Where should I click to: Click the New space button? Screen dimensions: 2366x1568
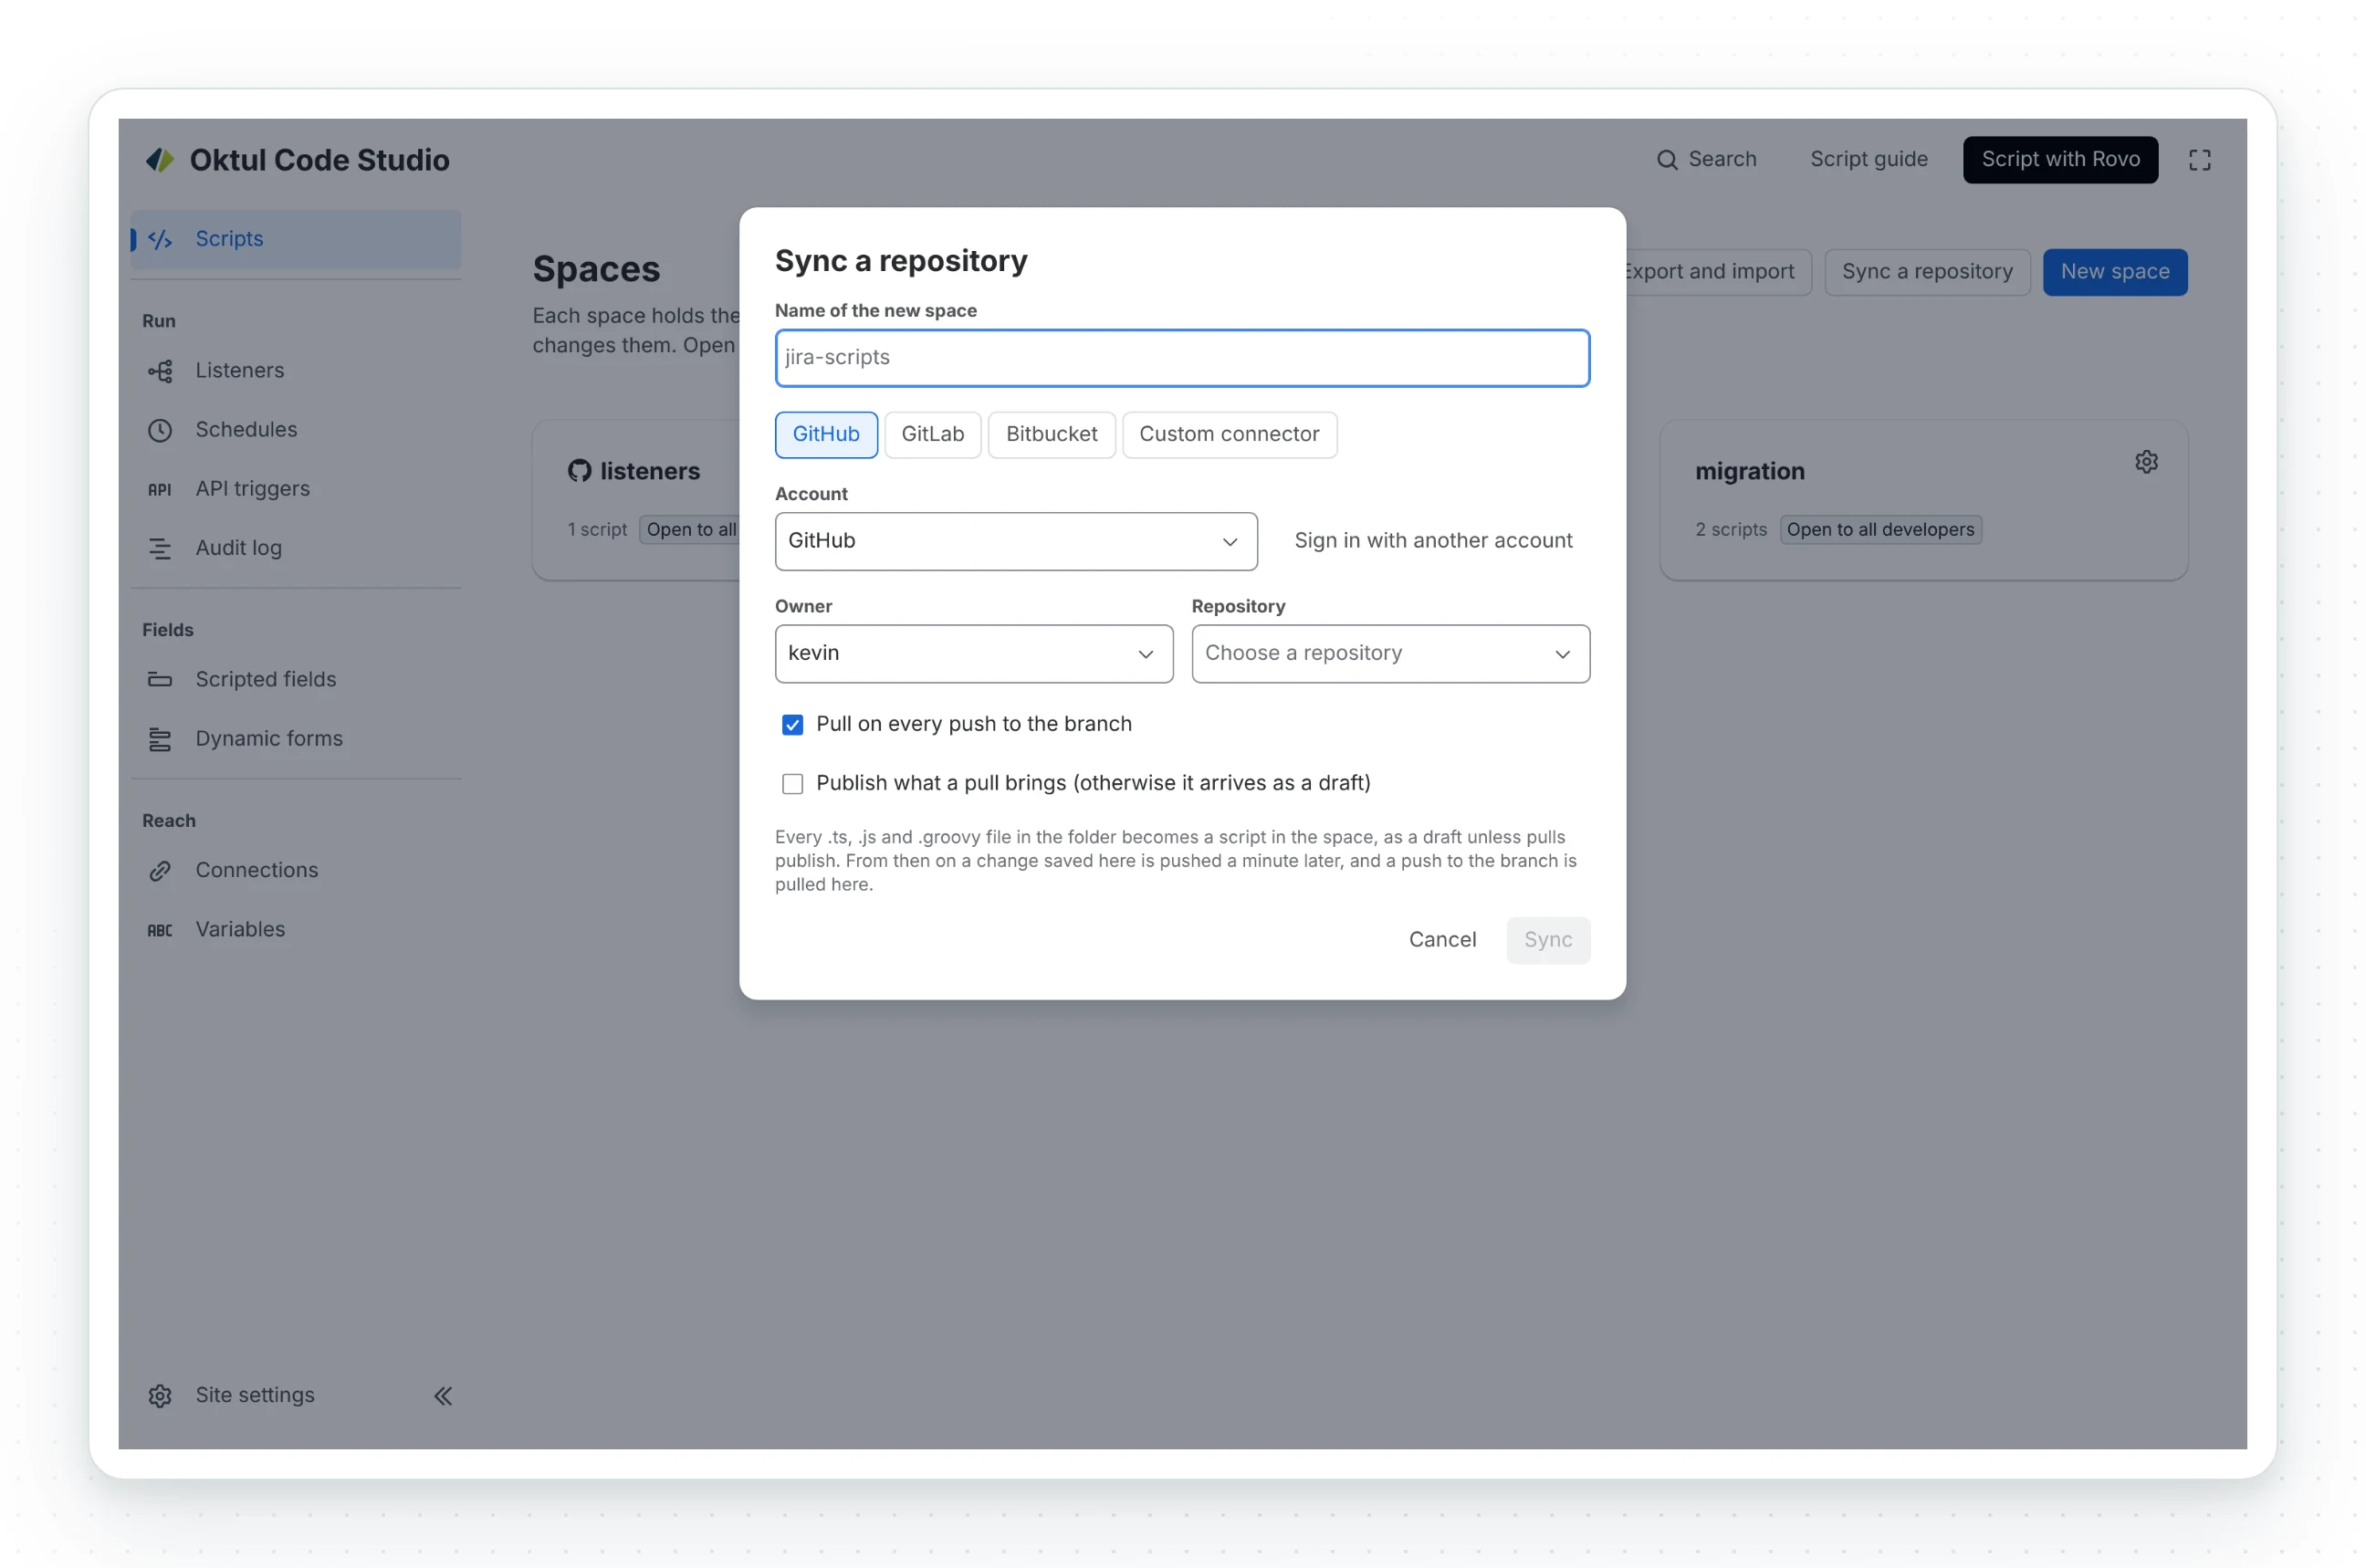(x=2115, y=272)
